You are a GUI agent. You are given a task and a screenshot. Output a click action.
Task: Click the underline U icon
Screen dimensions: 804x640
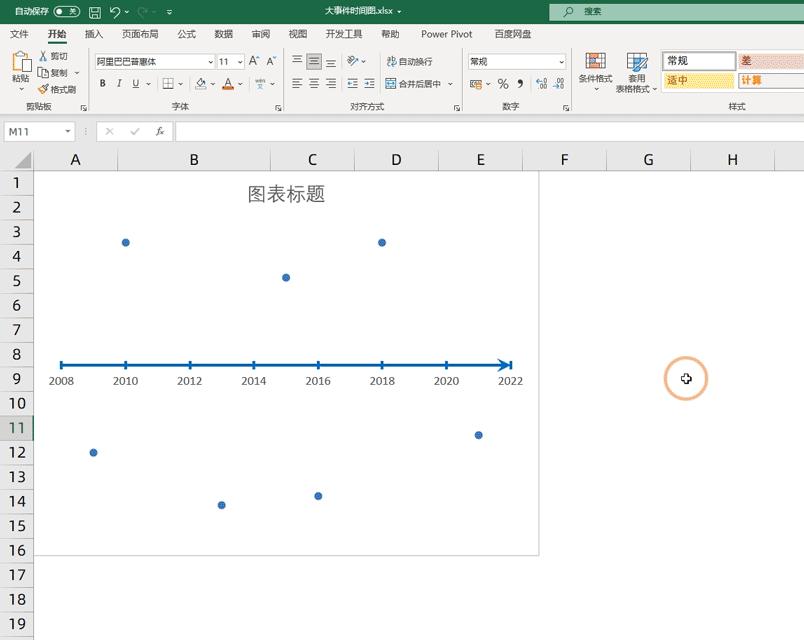coord(134,84)
